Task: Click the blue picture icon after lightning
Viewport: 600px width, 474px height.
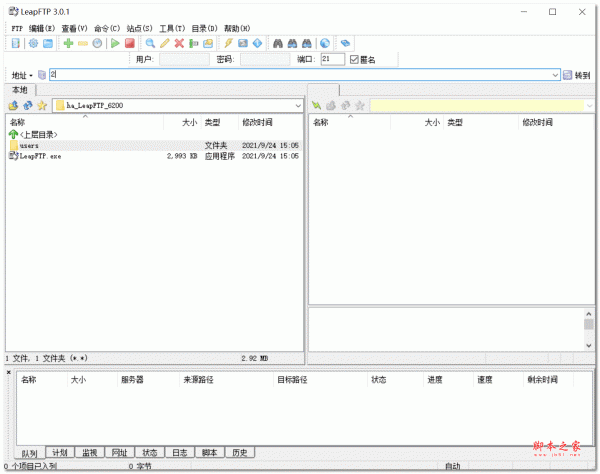Action: 243,43
